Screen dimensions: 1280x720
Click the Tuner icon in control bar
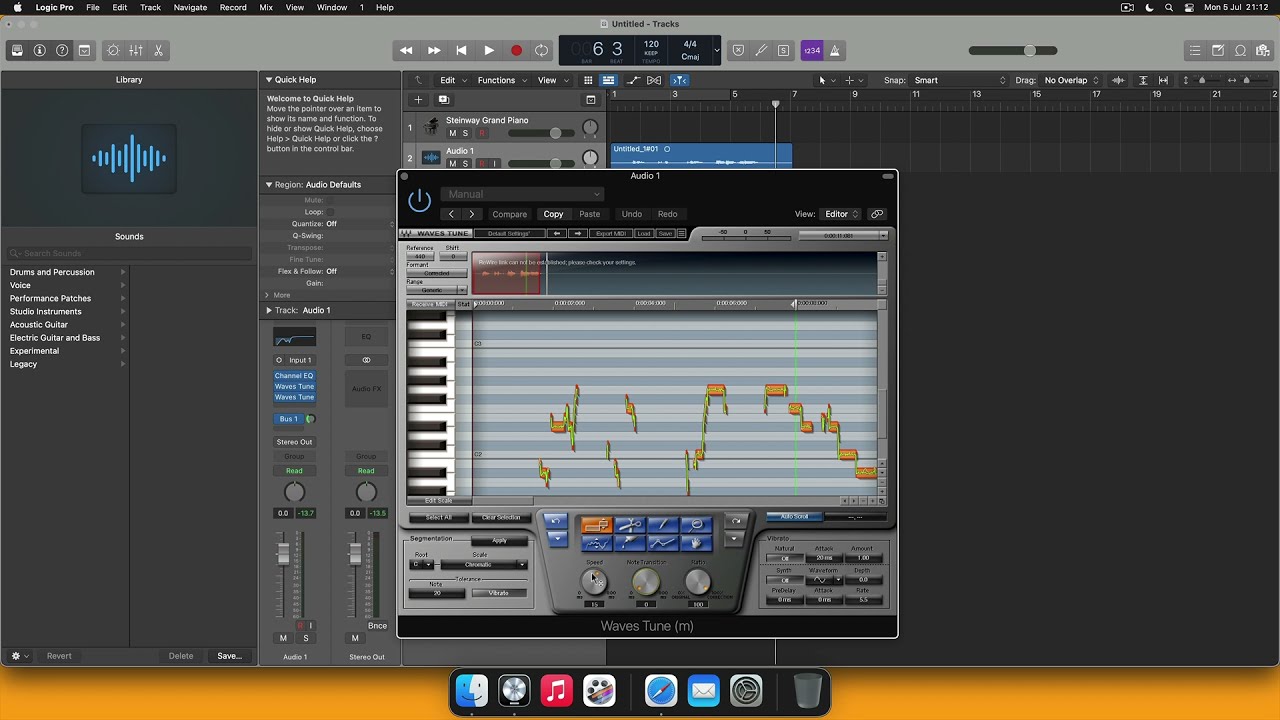click(x=761, y=50)
